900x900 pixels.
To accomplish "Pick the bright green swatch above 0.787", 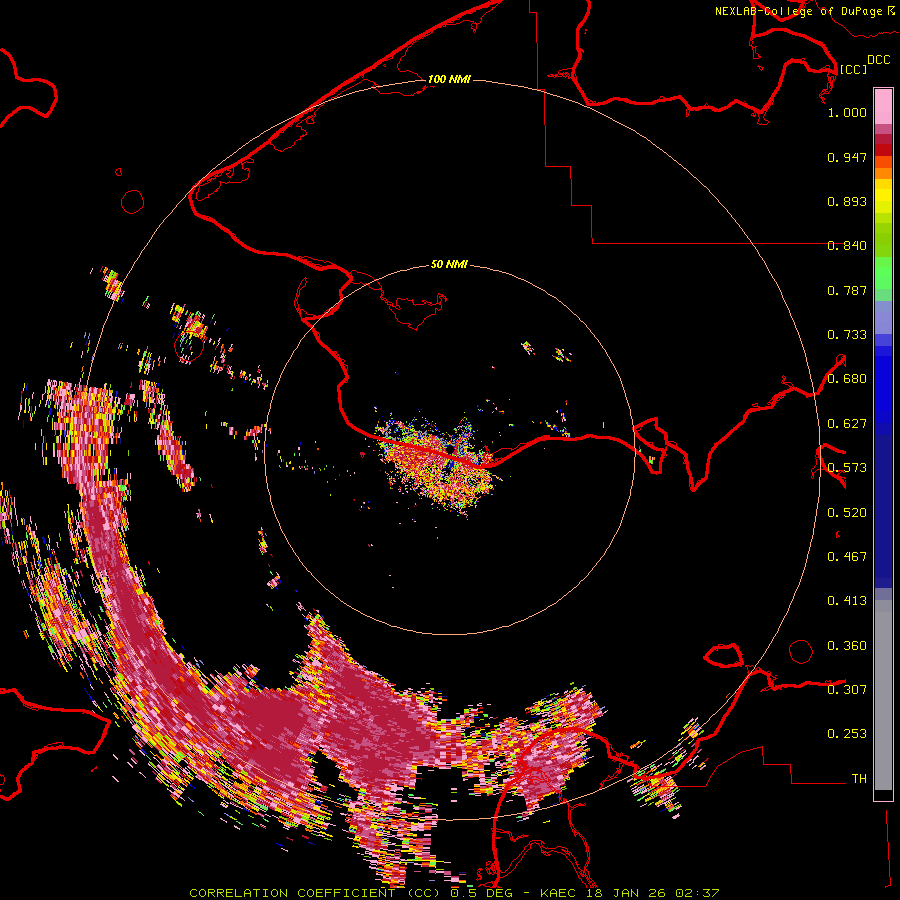I will tap(883, 272).
